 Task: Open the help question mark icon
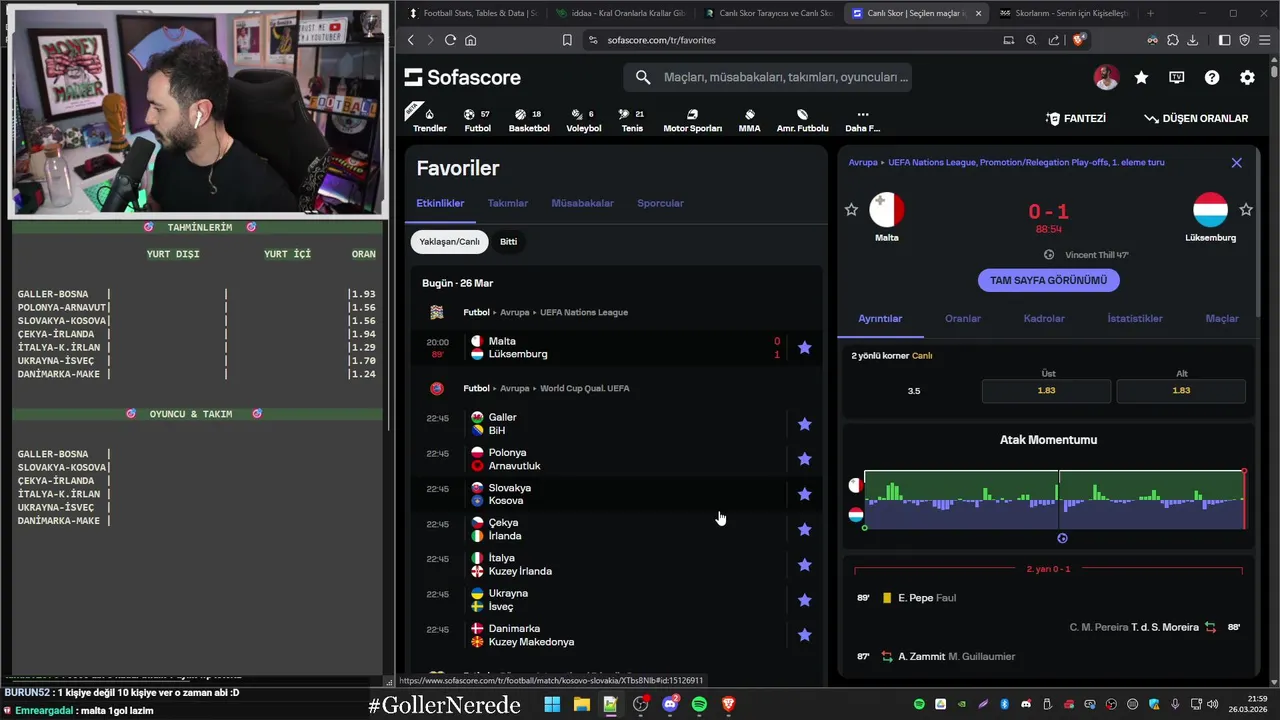(x=1212, y=77)
